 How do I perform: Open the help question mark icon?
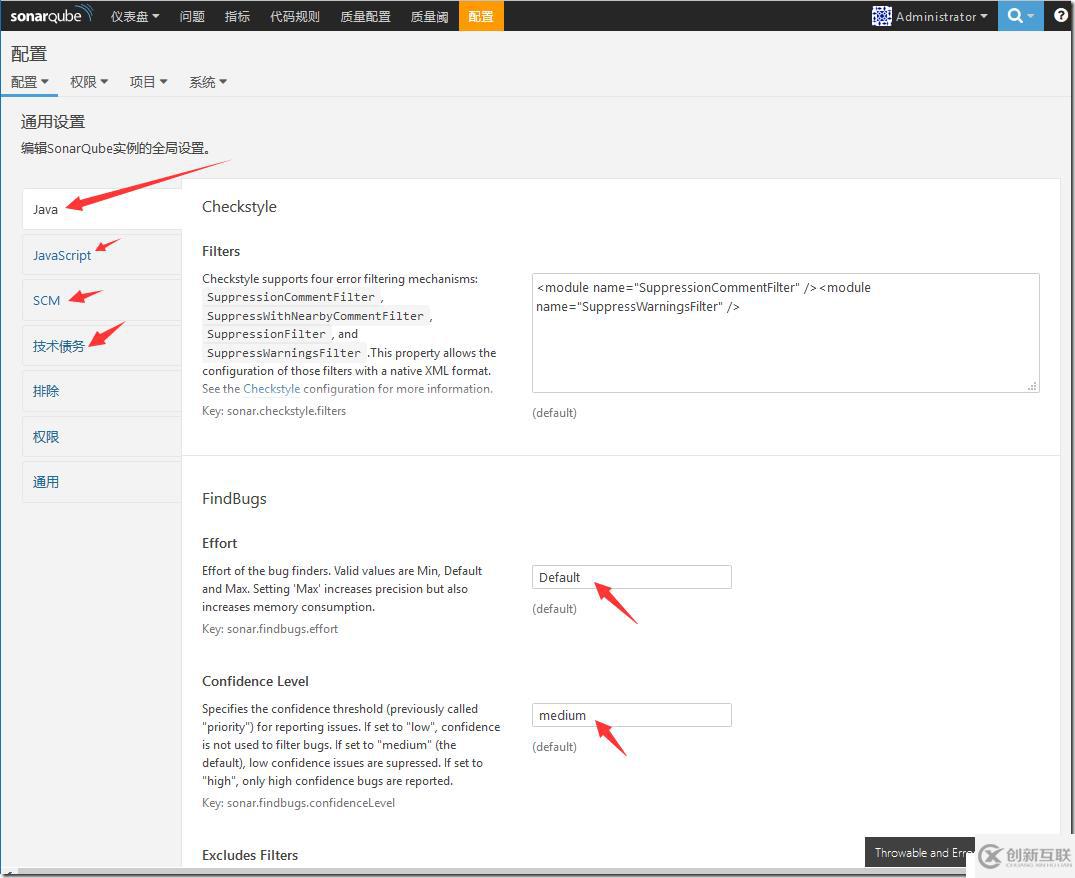pos(1060,16)
